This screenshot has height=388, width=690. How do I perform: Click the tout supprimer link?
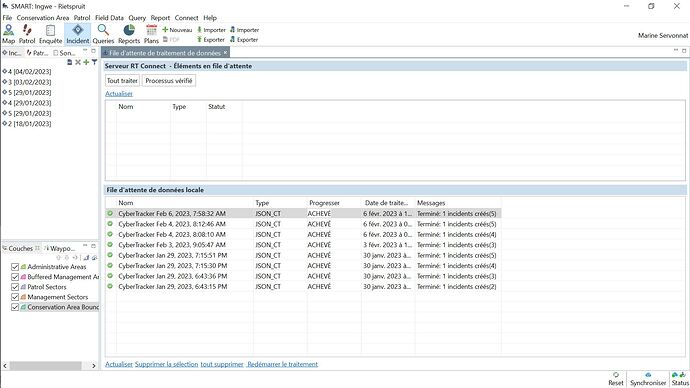222,364
